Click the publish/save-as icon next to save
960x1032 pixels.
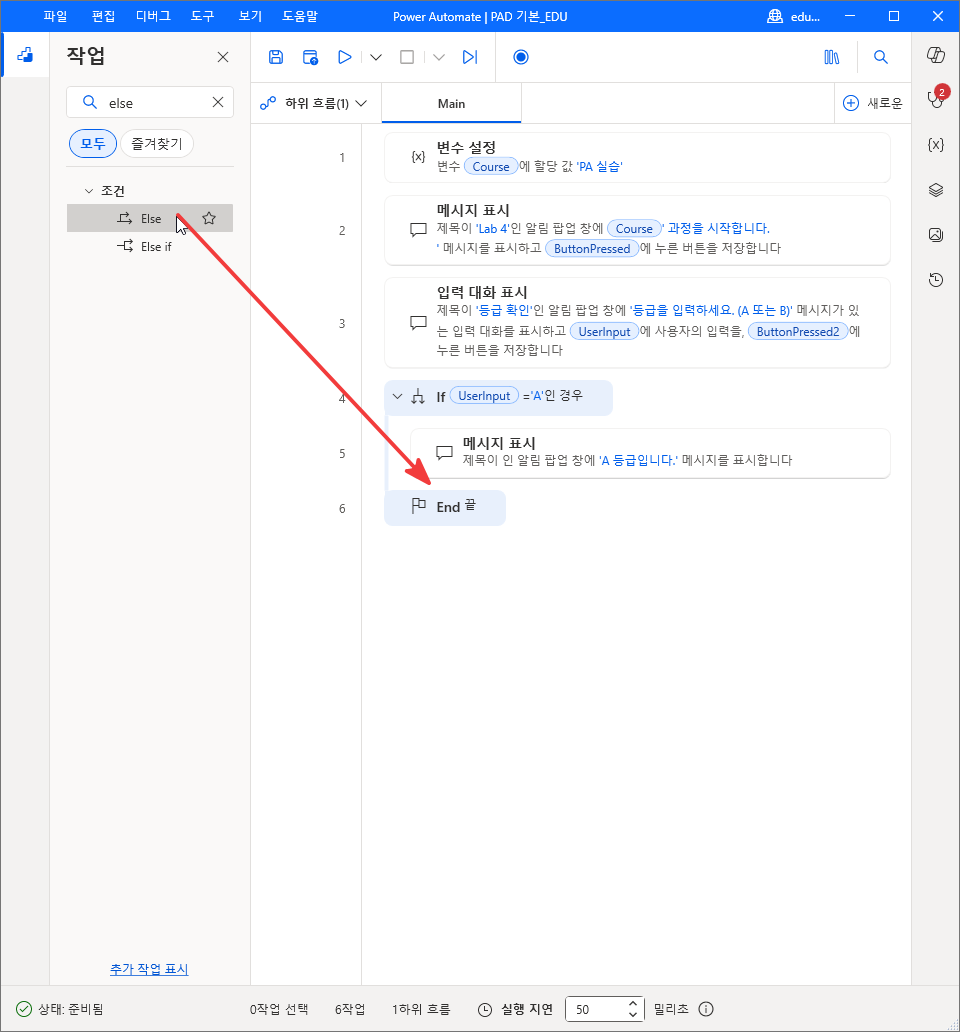(310, 57)
